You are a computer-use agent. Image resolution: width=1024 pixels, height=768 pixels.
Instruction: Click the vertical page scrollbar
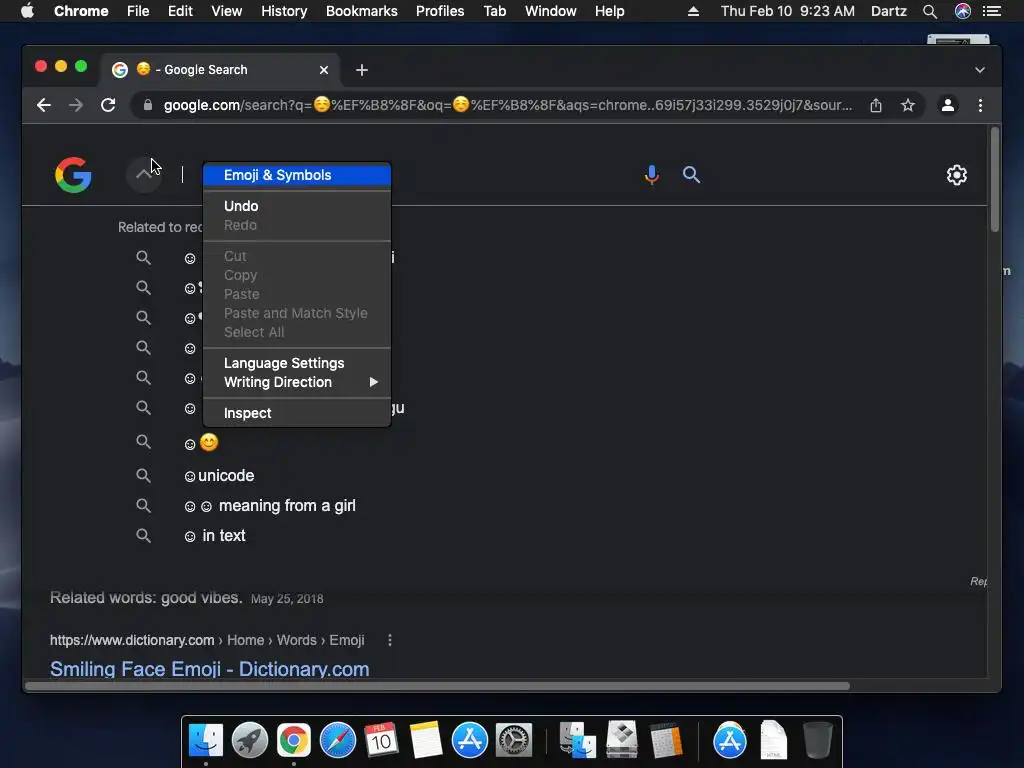(x=995, y=180)
